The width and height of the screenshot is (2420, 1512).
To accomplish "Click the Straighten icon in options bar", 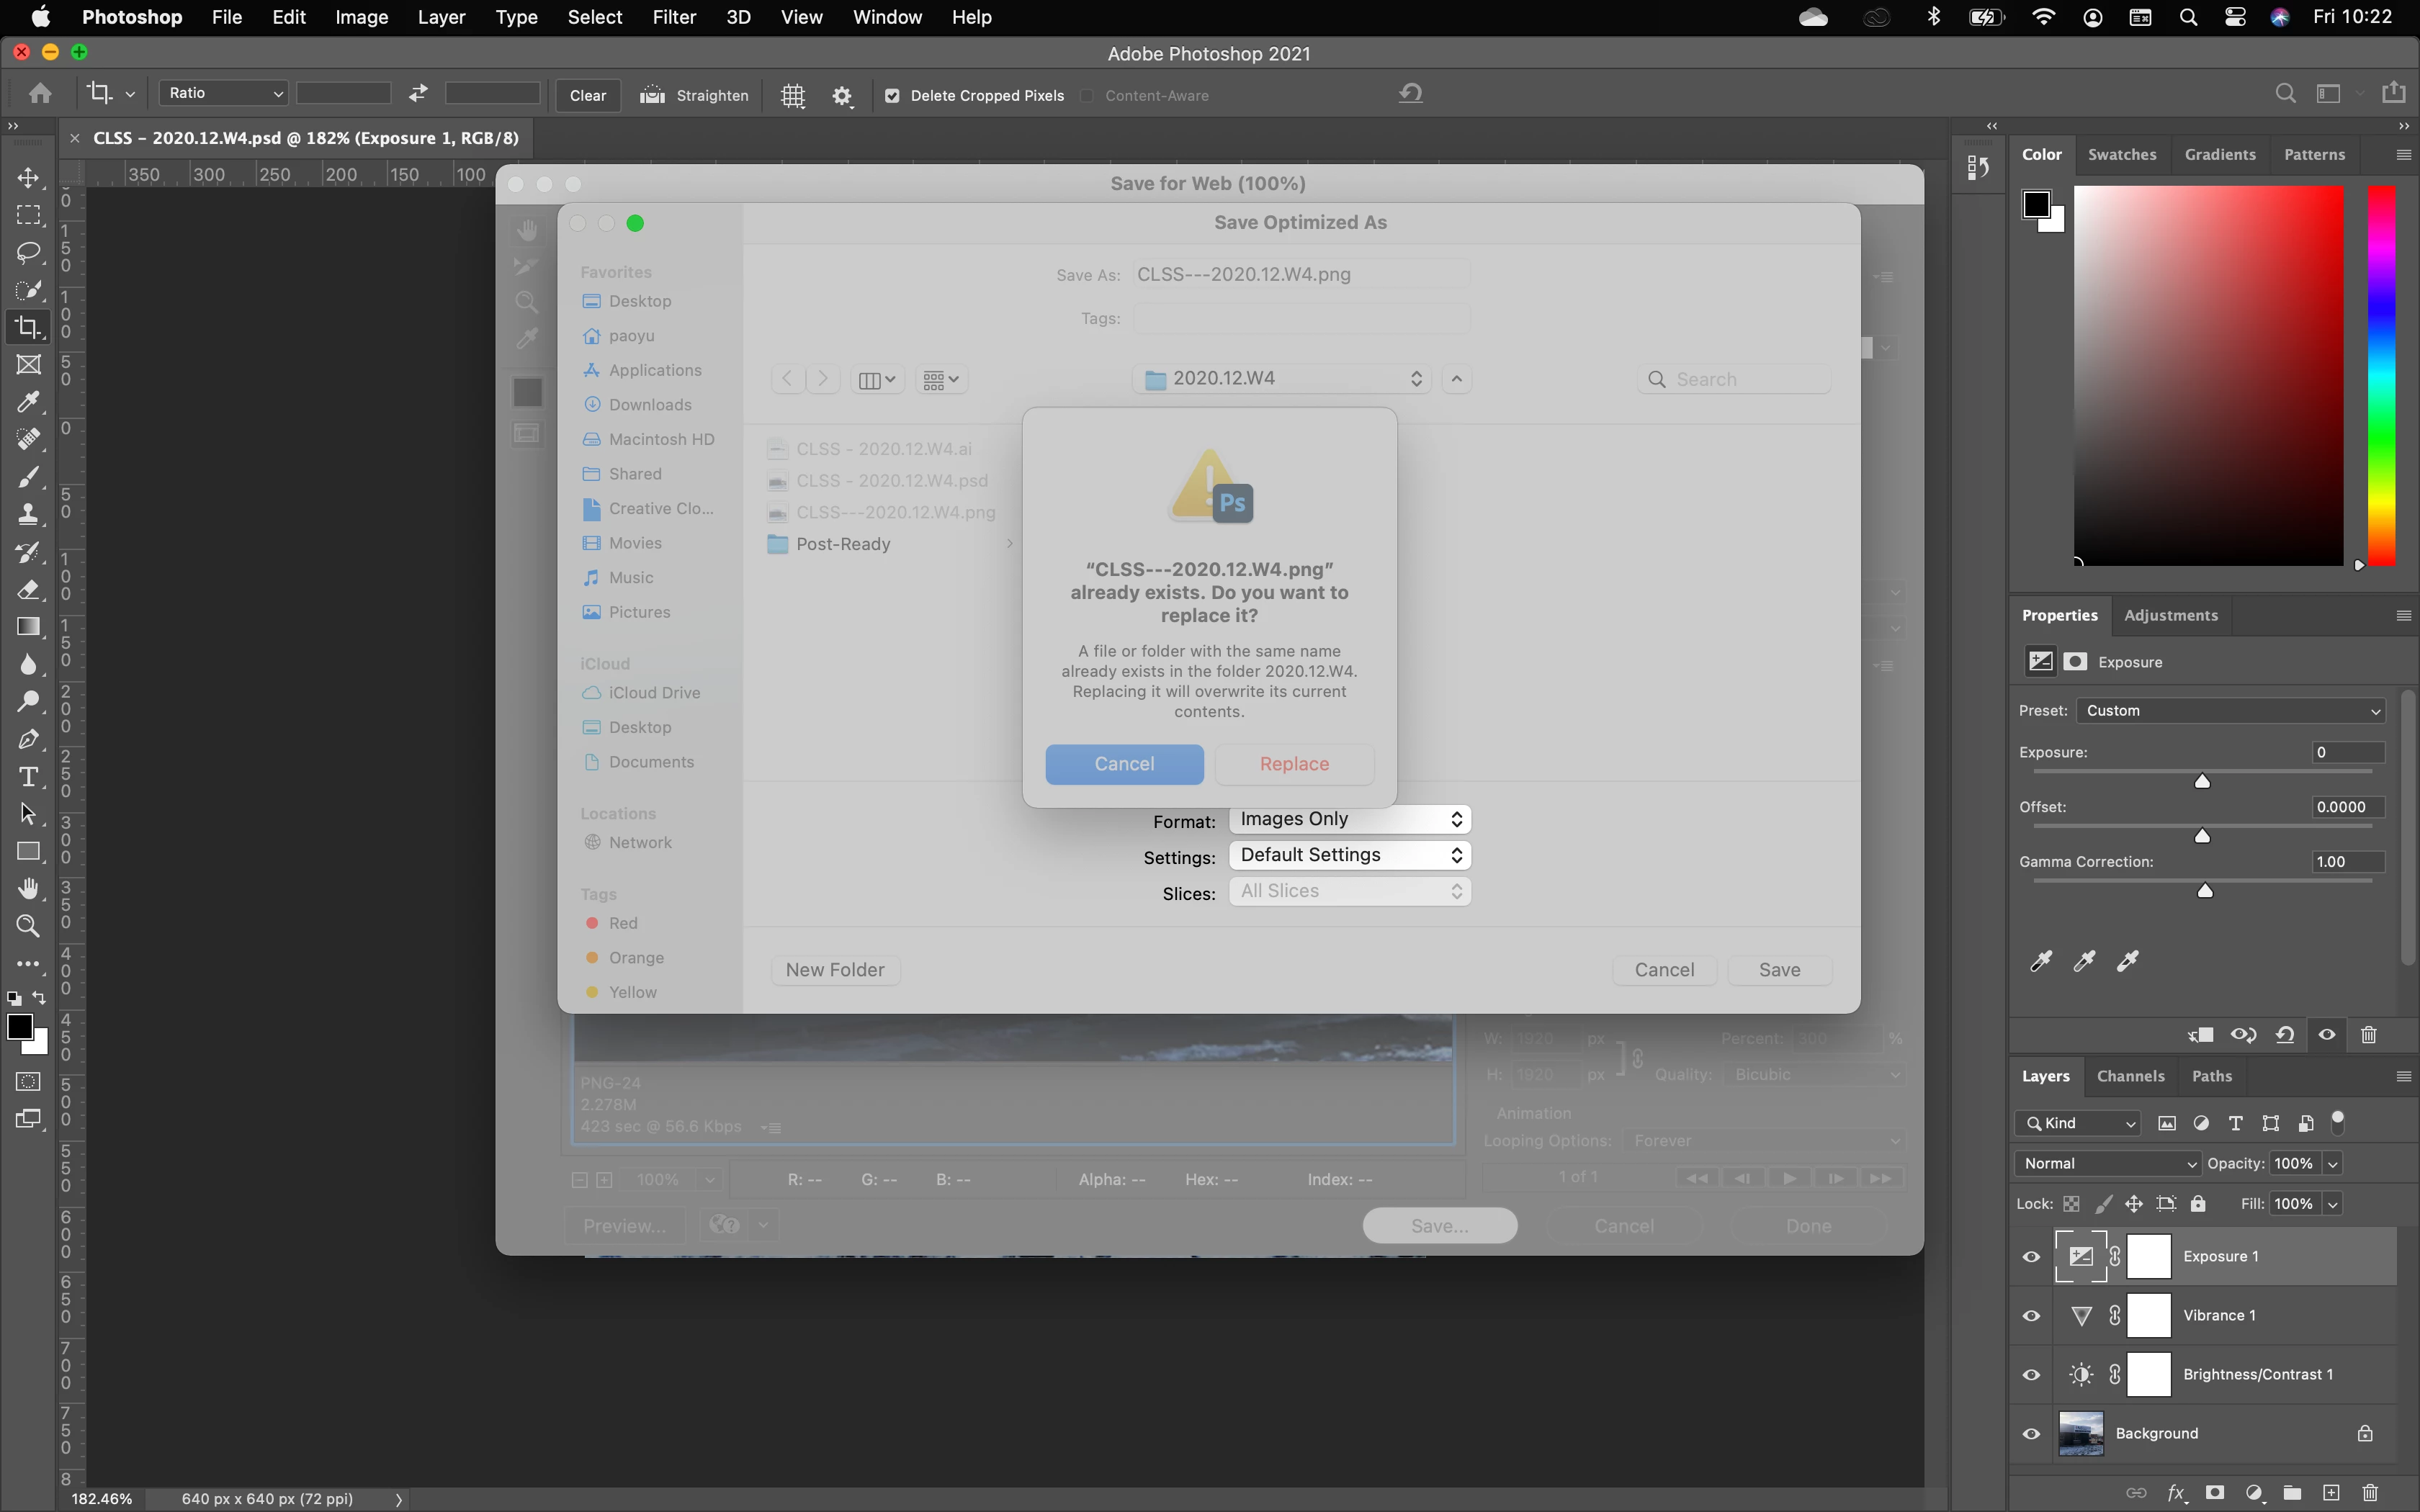I will click(653, 95).
